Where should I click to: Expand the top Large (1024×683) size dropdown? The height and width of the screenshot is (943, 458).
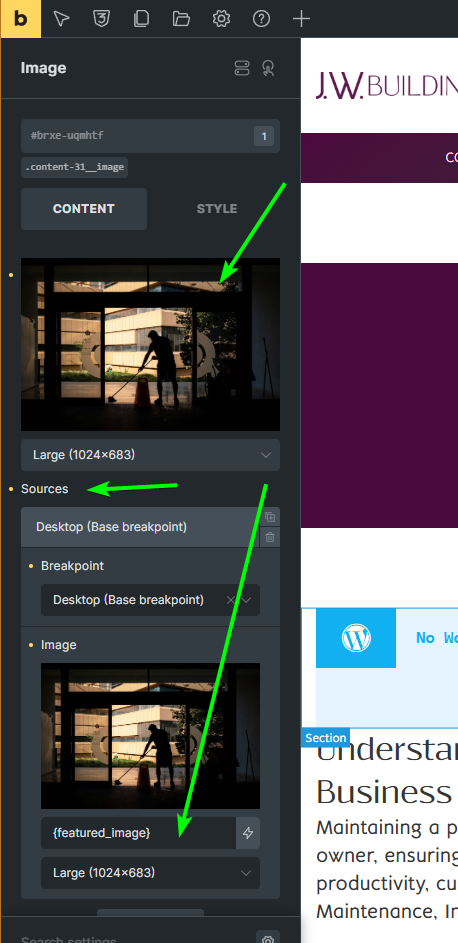coord(150,455)
